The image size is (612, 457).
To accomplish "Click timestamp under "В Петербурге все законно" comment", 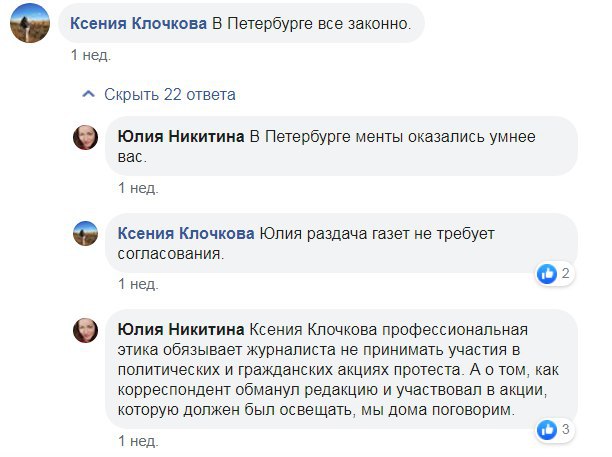I will click(x=90, y=56).
